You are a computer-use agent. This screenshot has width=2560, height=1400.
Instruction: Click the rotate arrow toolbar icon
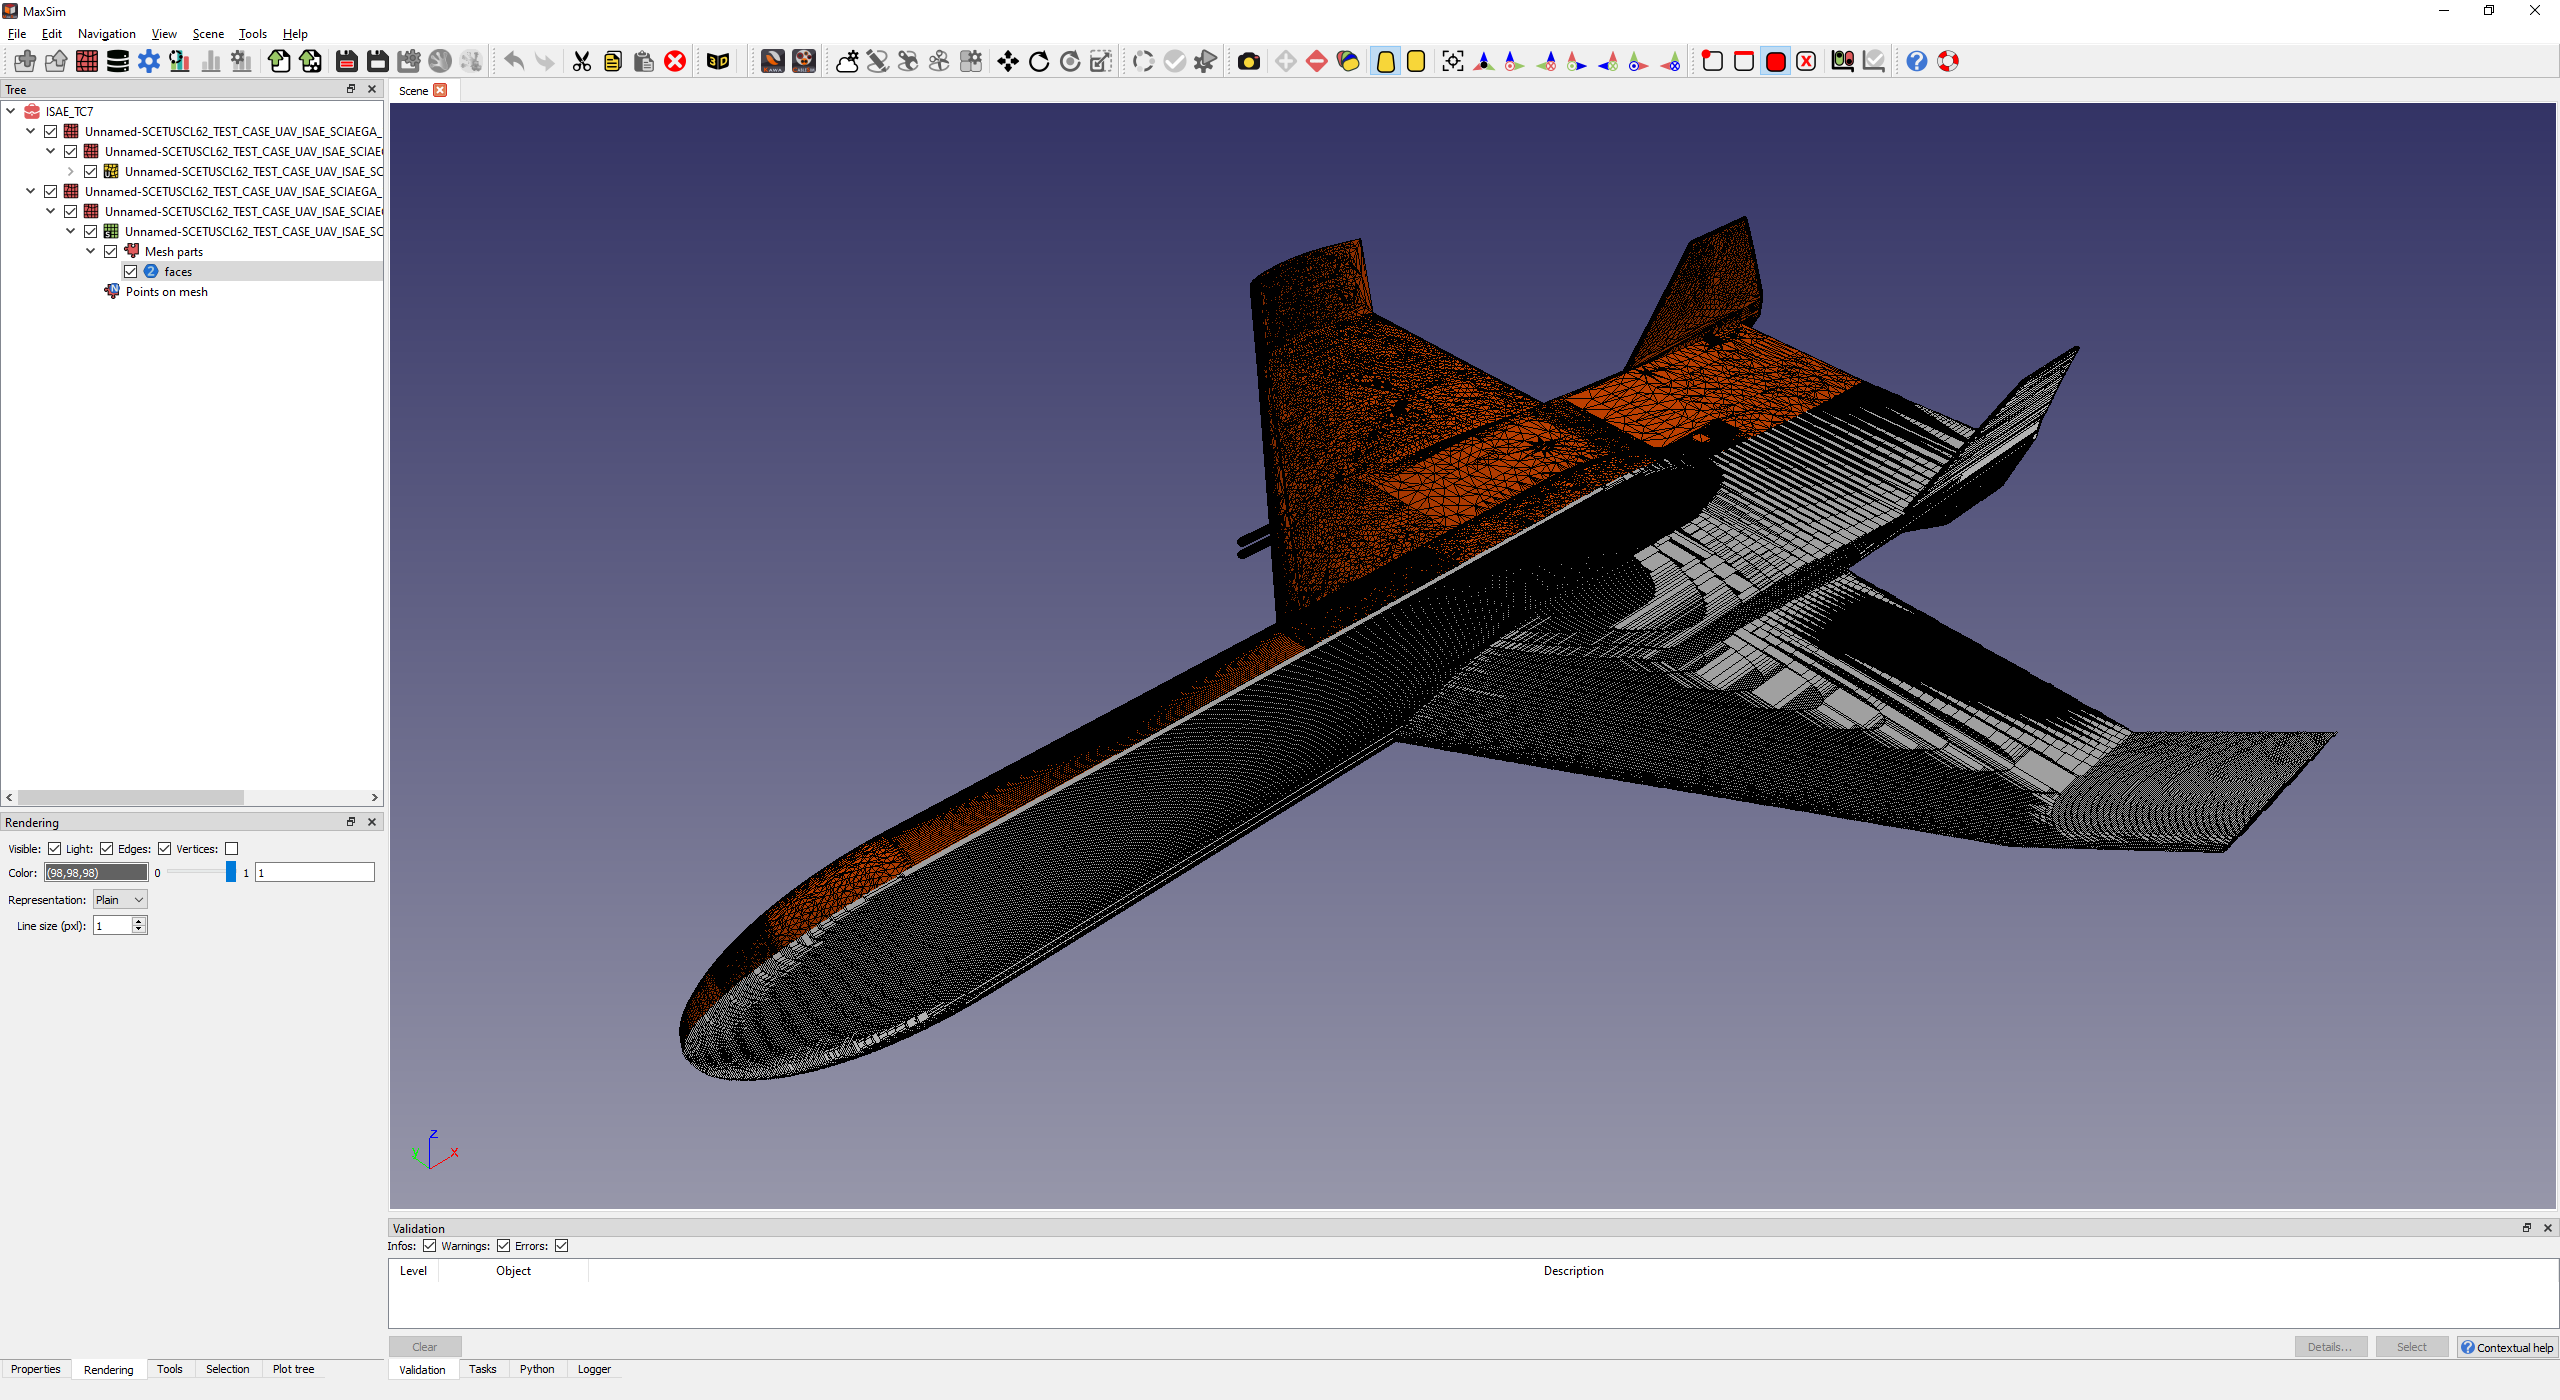(1039, 61)
